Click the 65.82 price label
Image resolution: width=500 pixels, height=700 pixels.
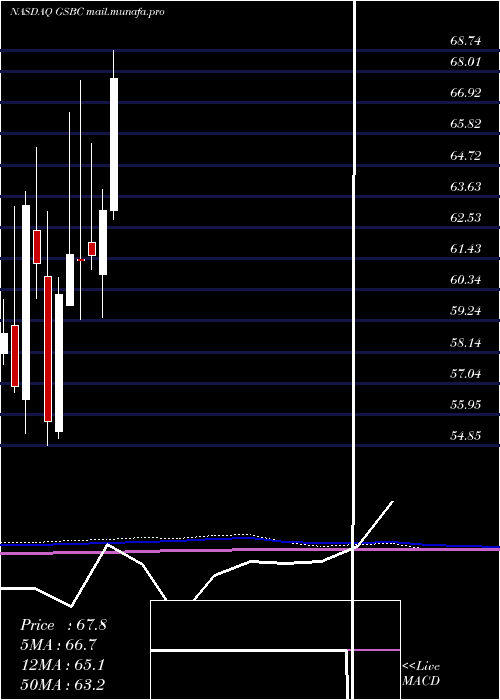coord(466,124)
